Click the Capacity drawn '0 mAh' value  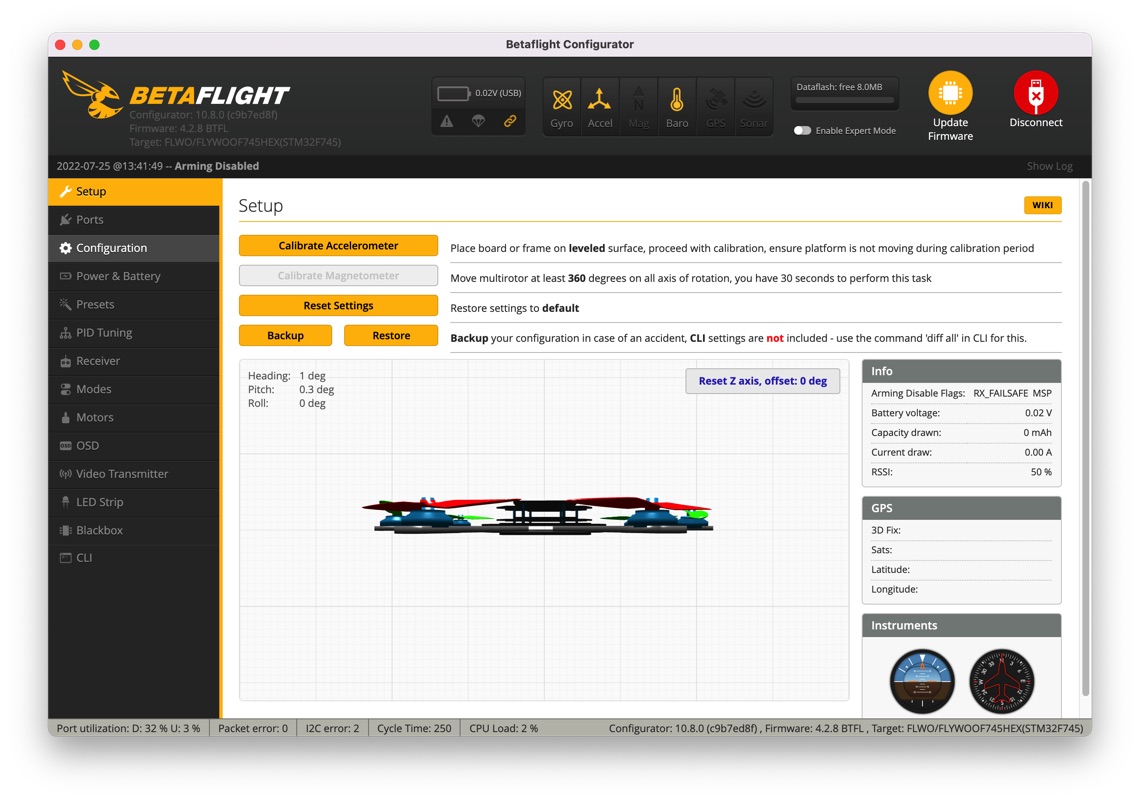coord(1037,433)
